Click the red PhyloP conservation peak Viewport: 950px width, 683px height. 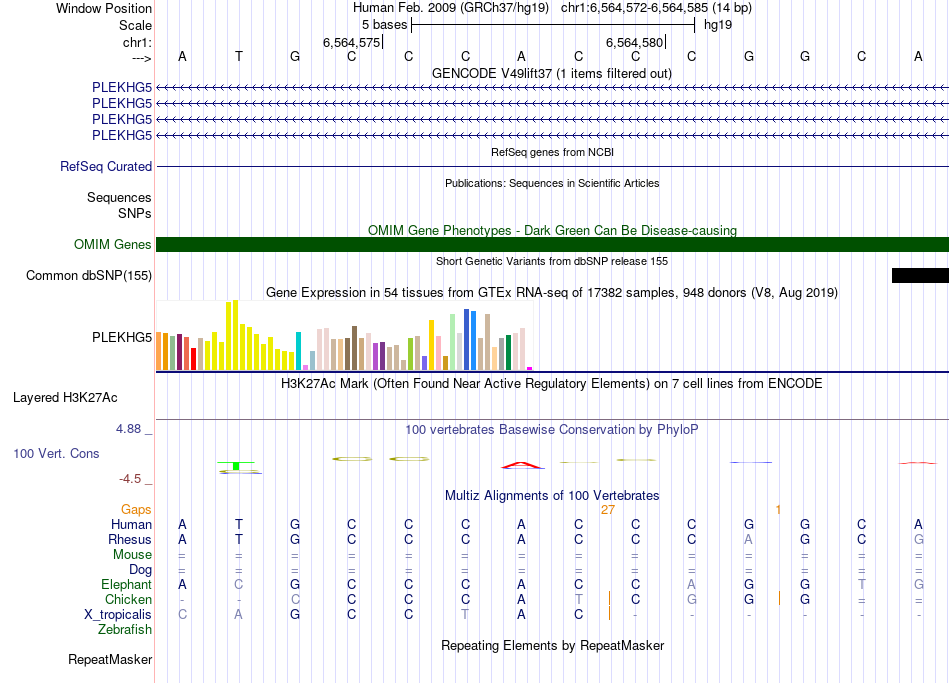pos(522,465)
